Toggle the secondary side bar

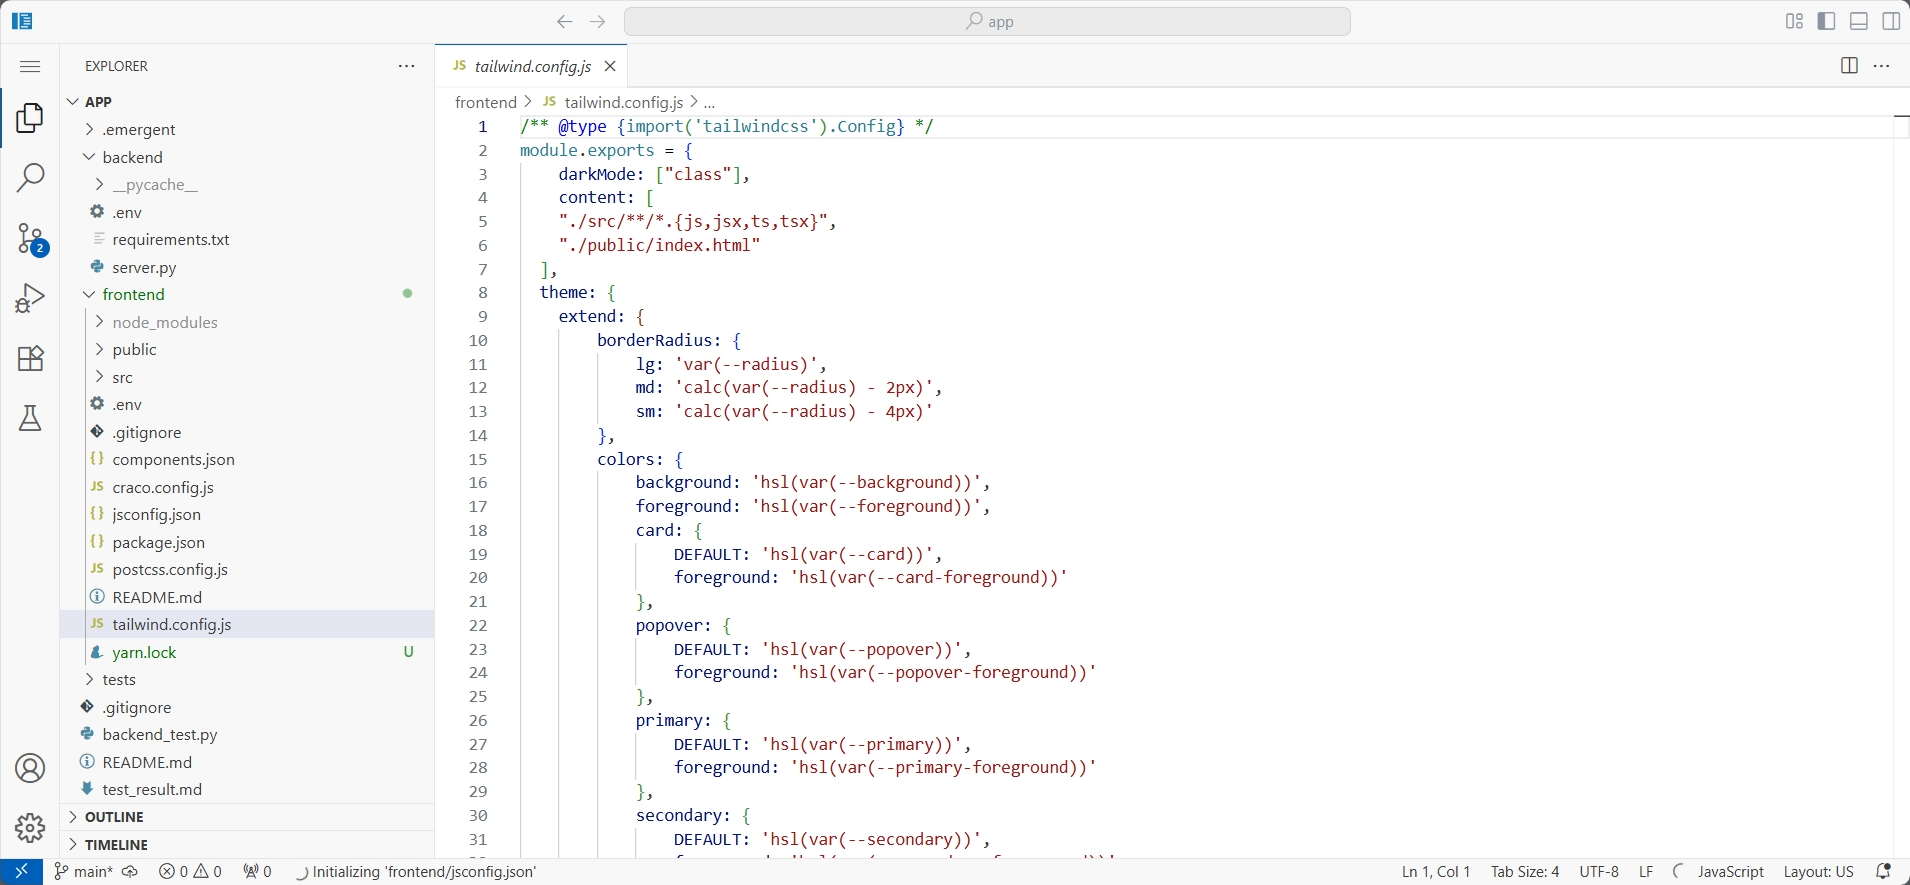click(x=1892, y=21)
